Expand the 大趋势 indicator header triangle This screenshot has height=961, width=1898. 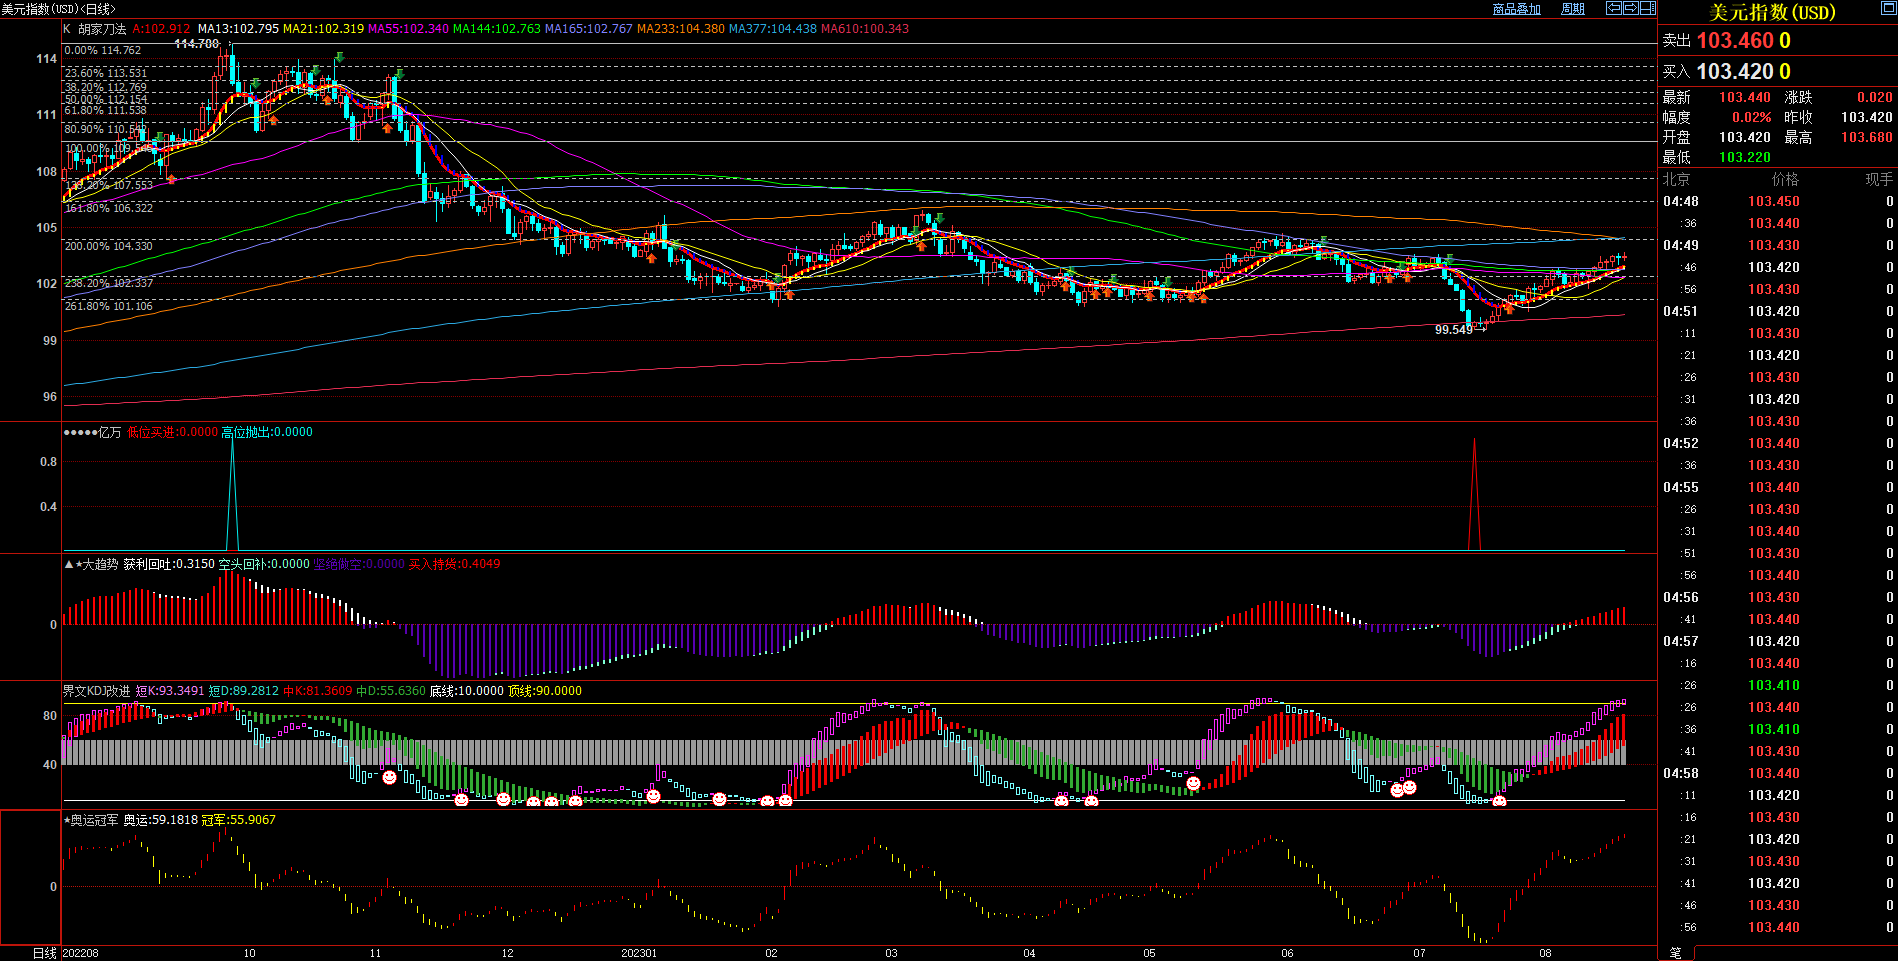tap(69, 564)
